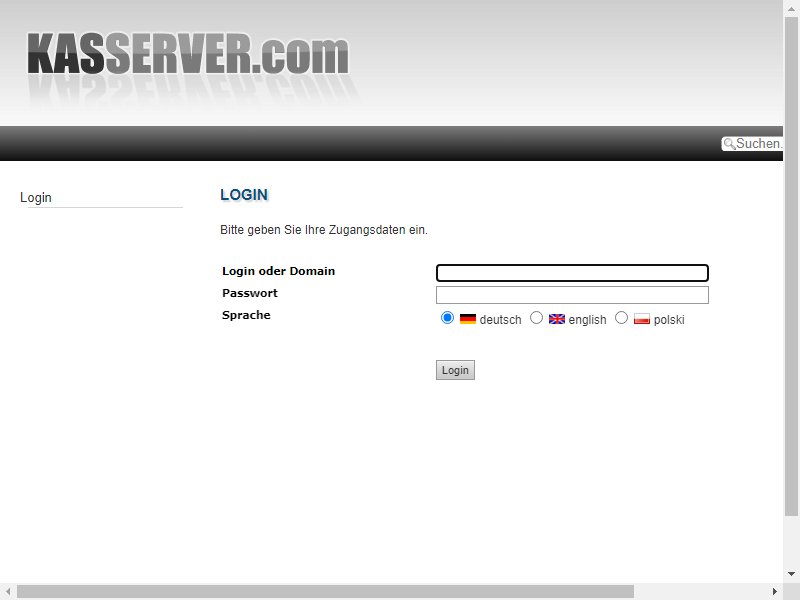Click the British flag icon
This screenshot has width=800, height=600.
557,319
